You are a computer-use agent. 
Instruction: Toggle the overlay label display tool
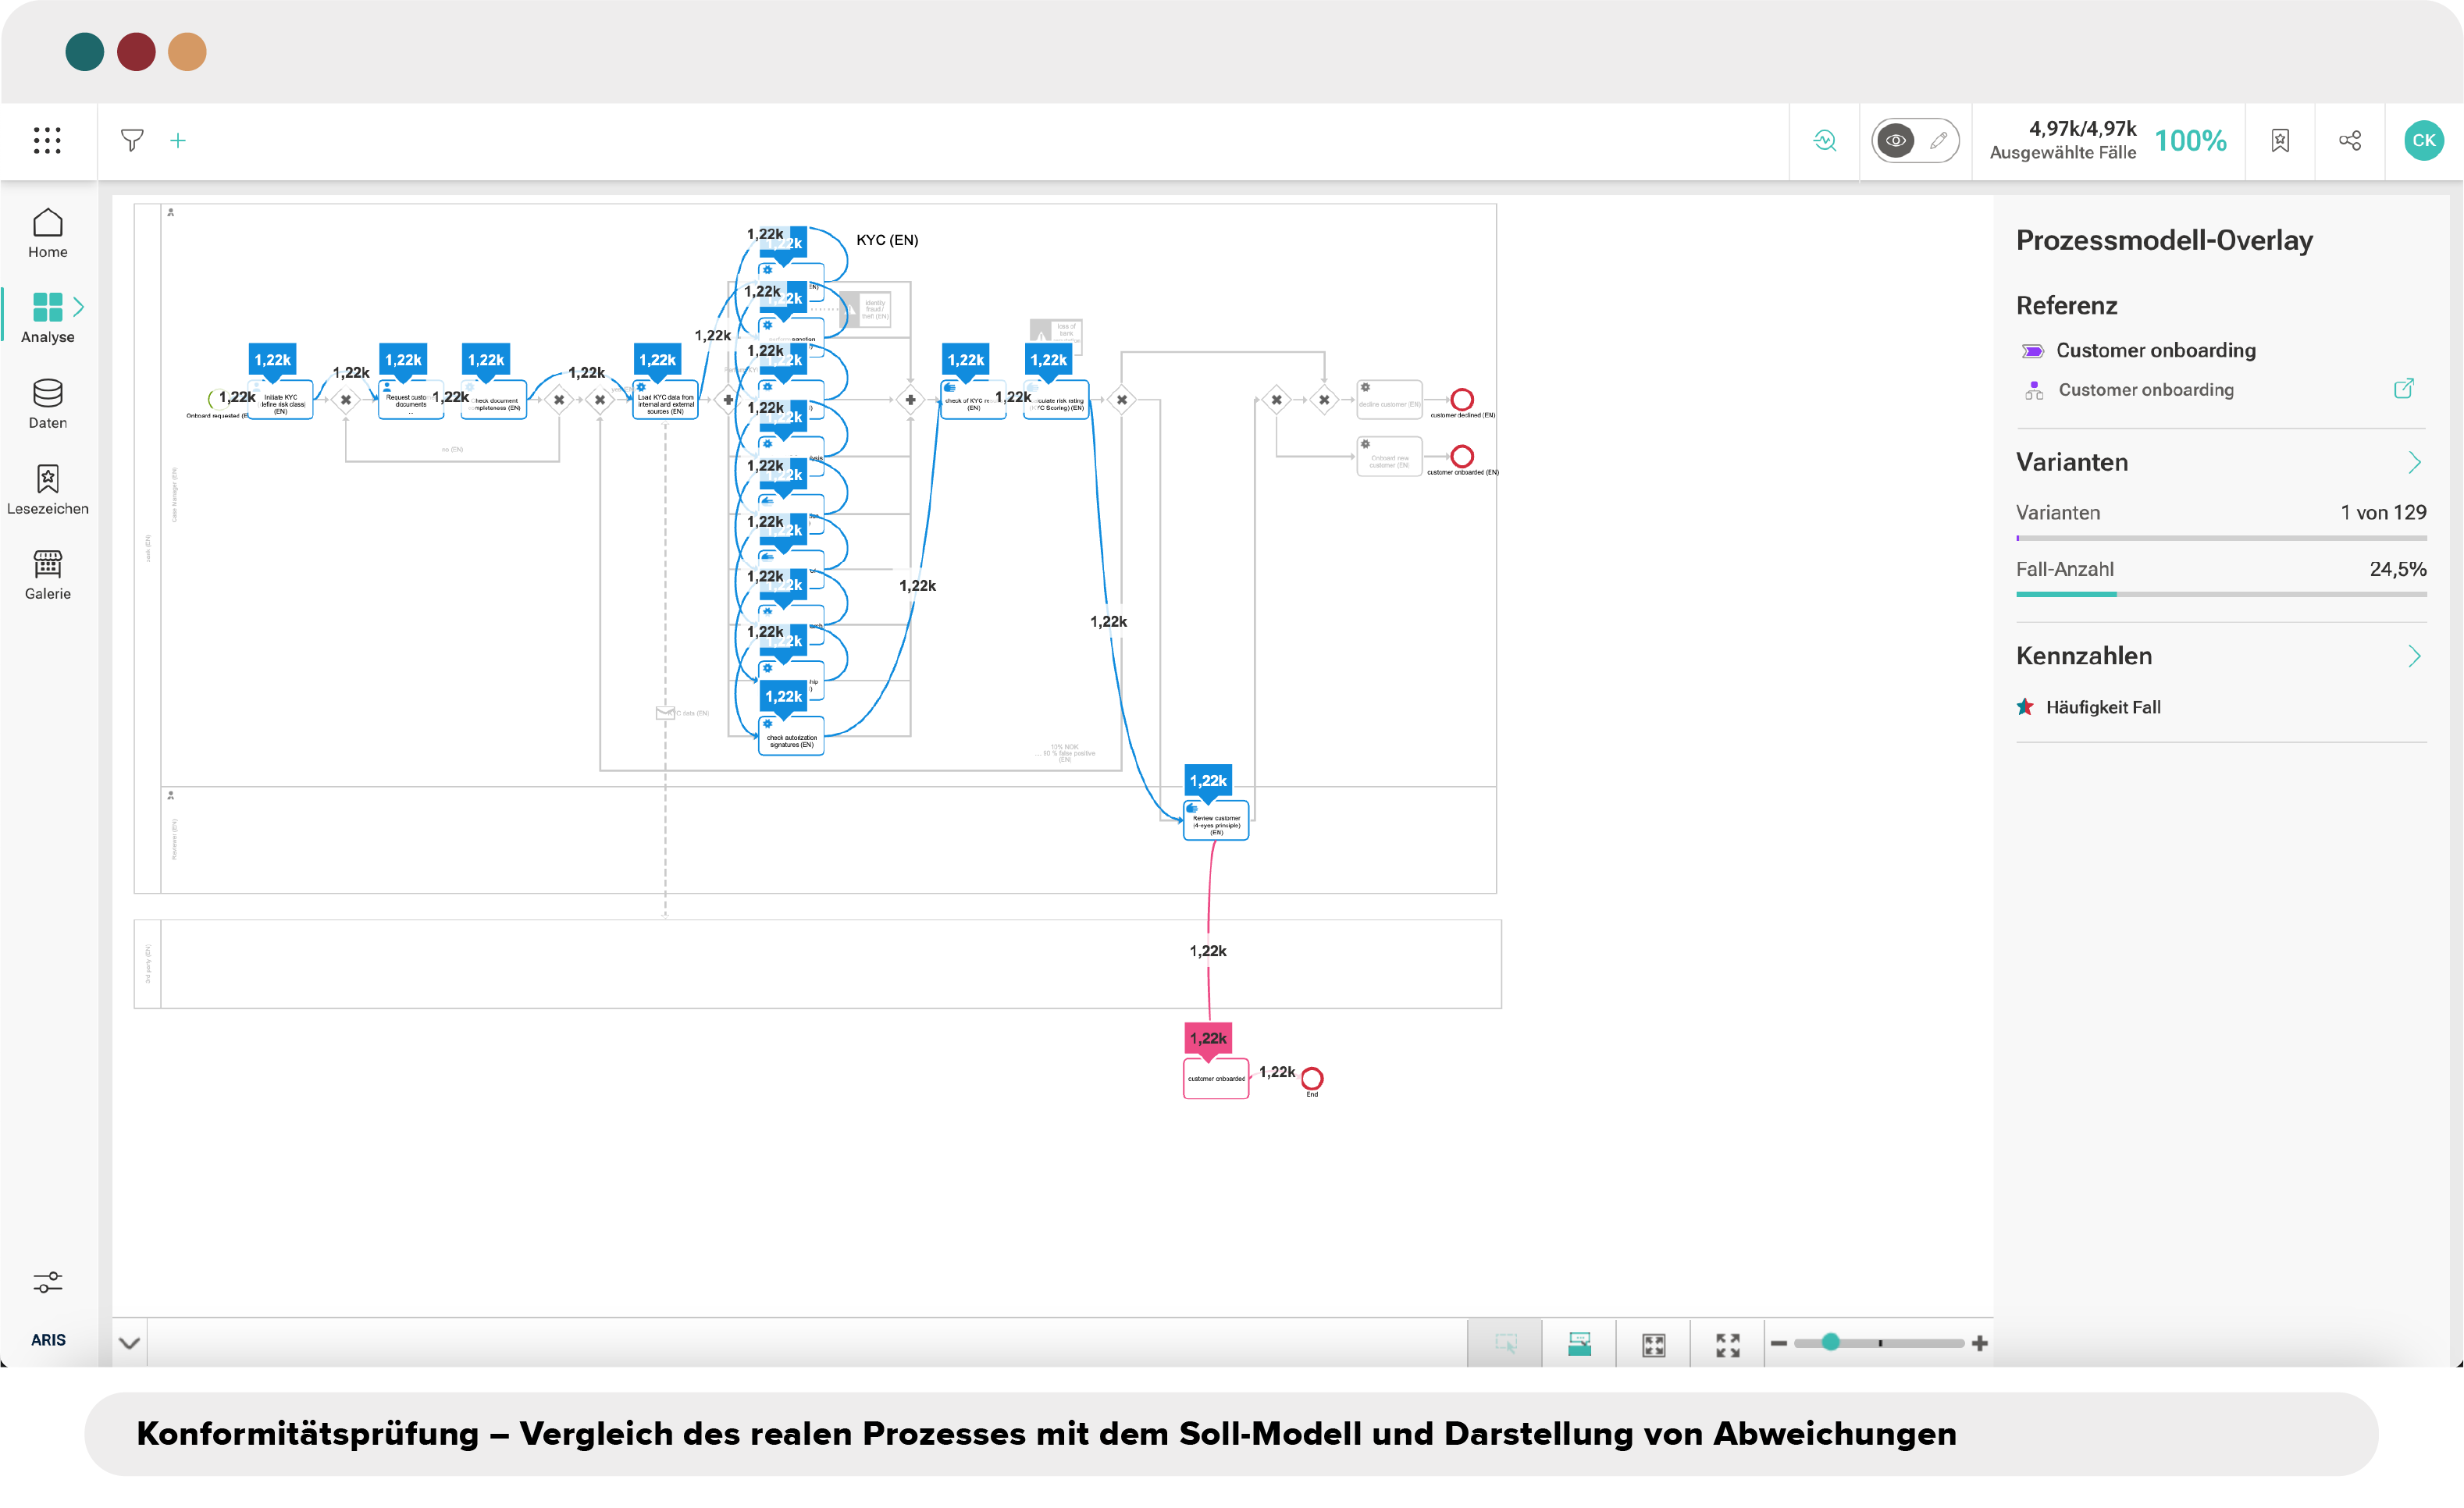tap(1580, 1344)
